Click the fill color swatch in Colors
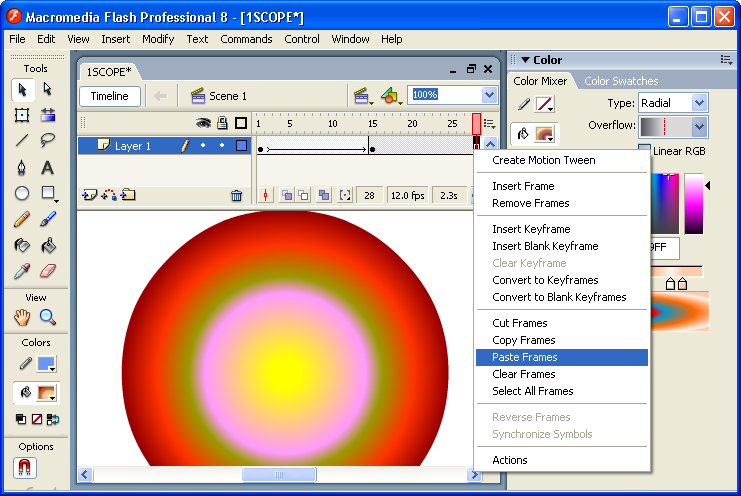 click(x=47, y=393)
